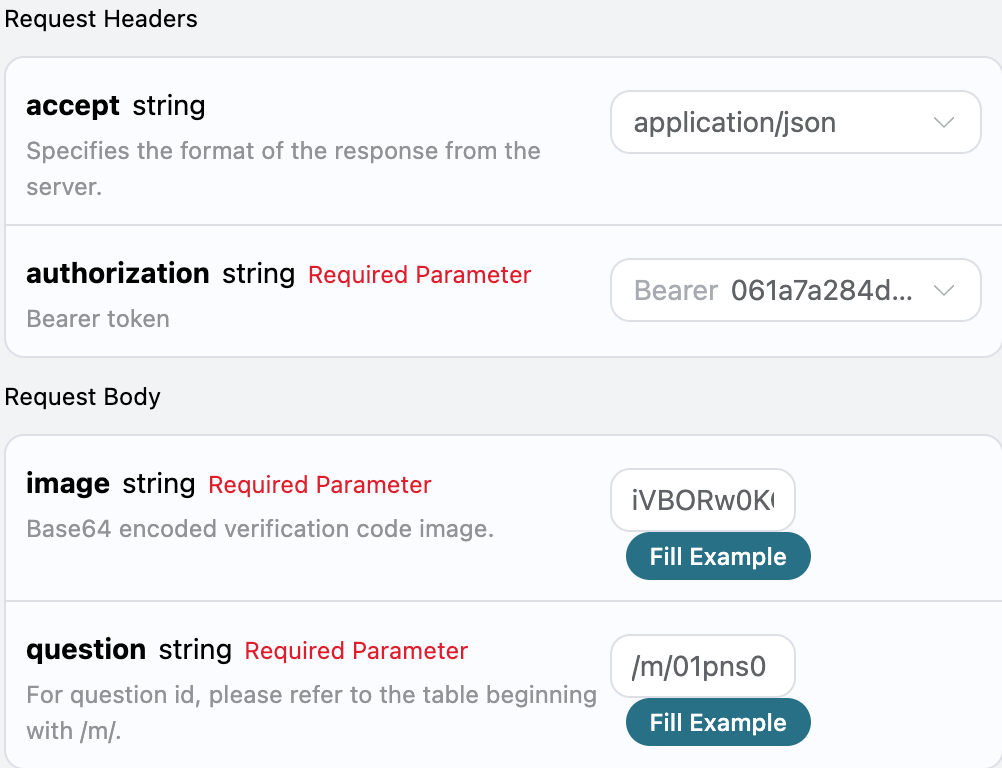This screenshot has width=1002, height=768.
Task: Click Required Parameter label beside authorization
Action: (419, 275)
